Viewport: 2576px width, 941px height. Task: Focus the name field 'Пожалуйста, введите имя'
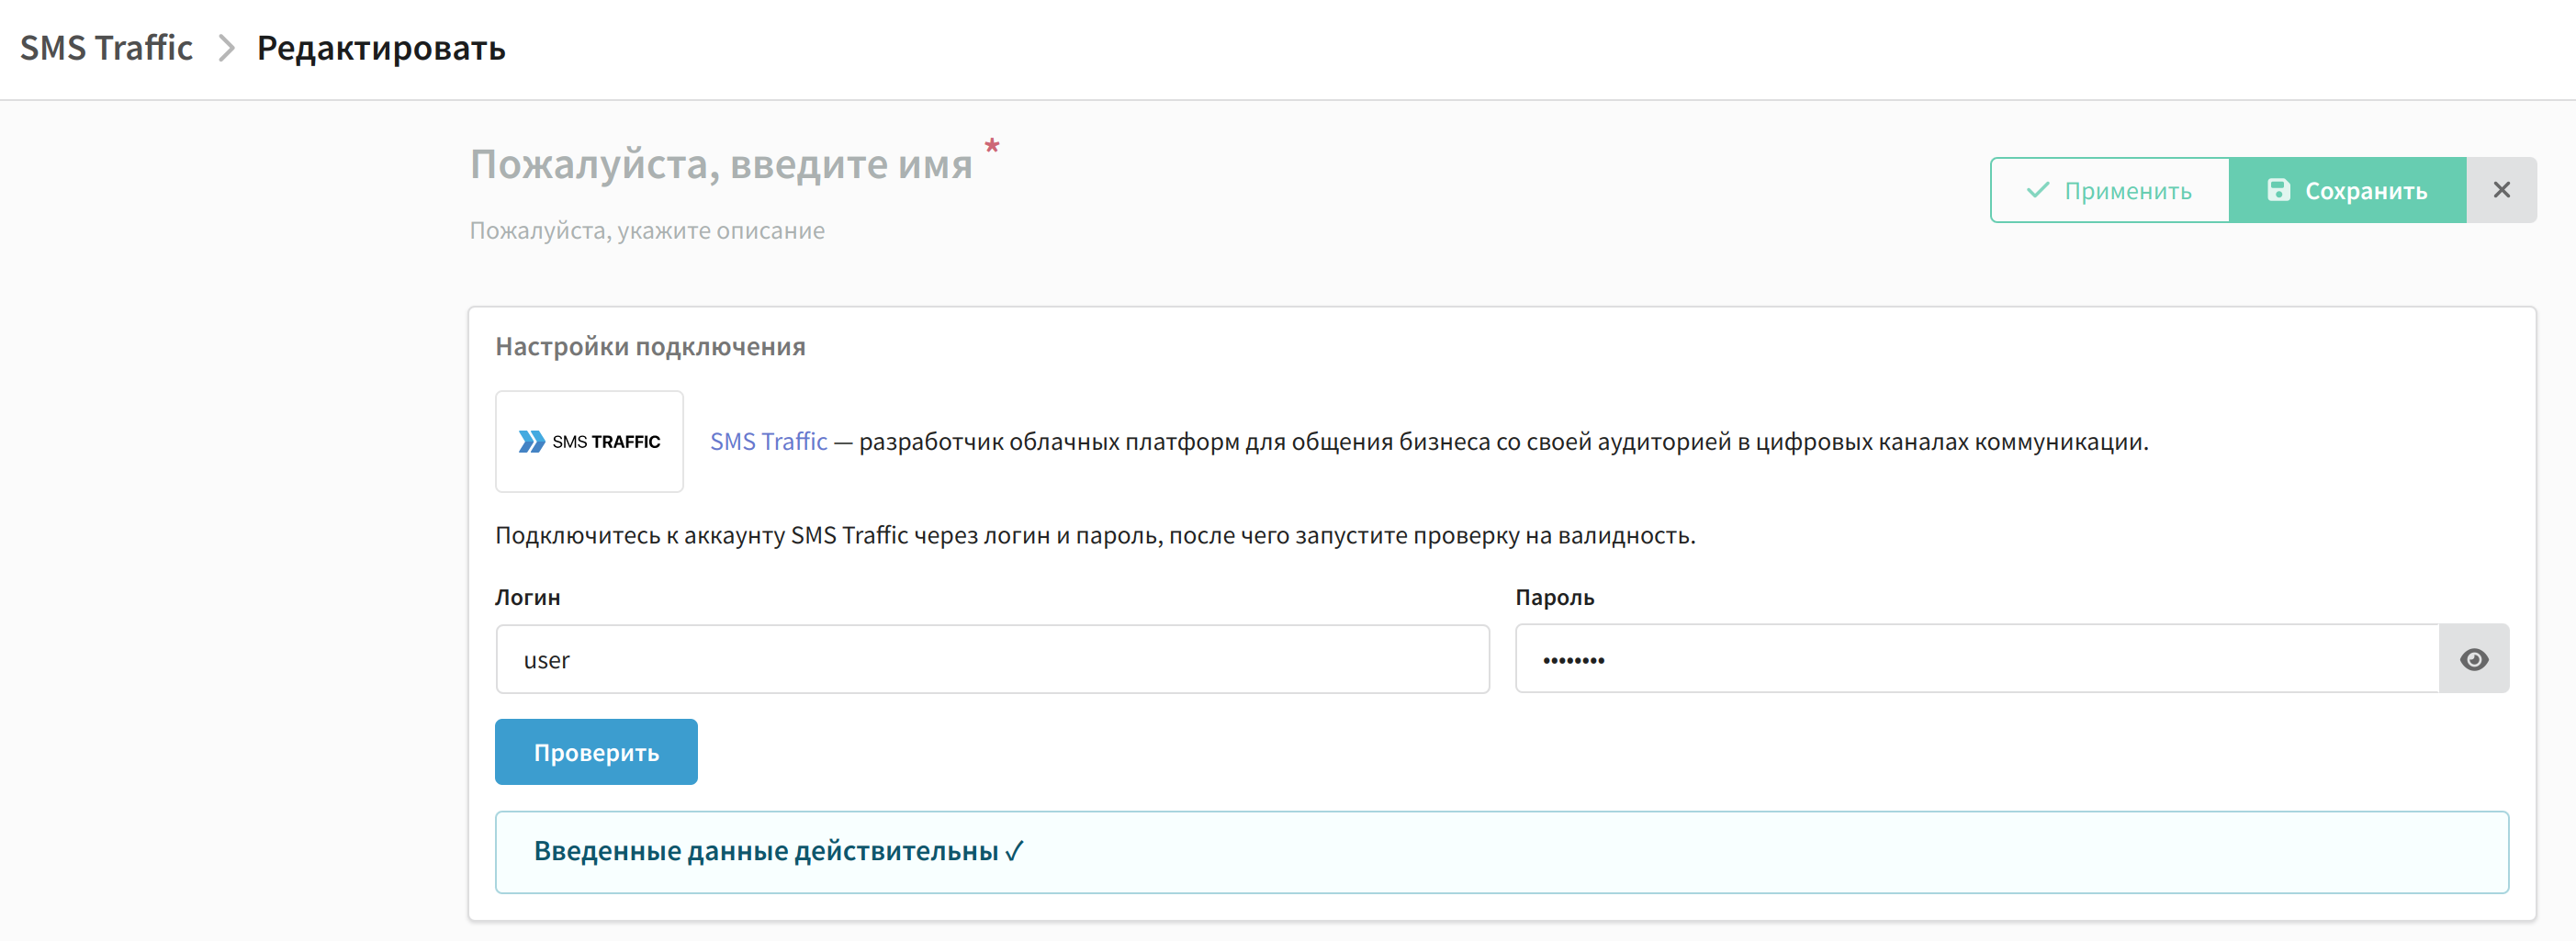click(721, 164)
